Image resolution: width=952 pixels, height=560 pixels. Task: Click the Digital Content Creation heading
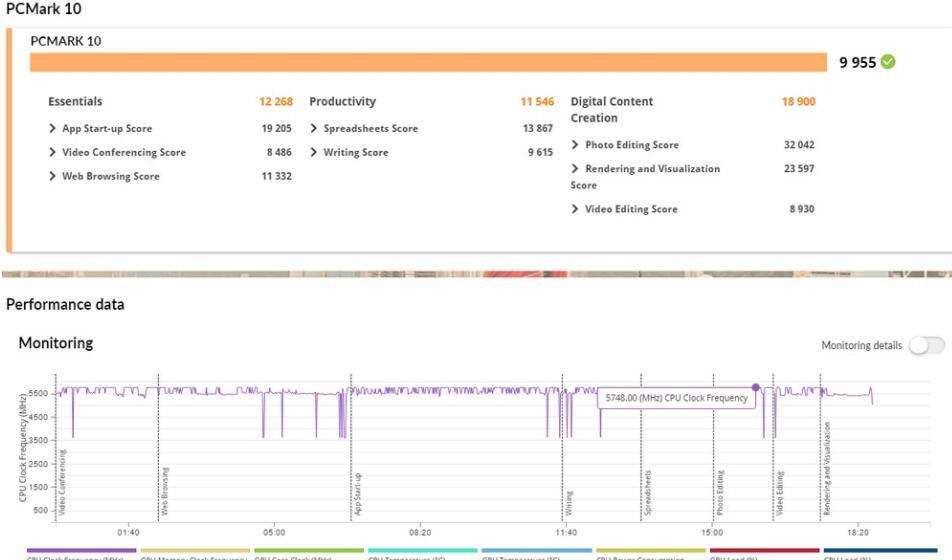click(611, 109)
